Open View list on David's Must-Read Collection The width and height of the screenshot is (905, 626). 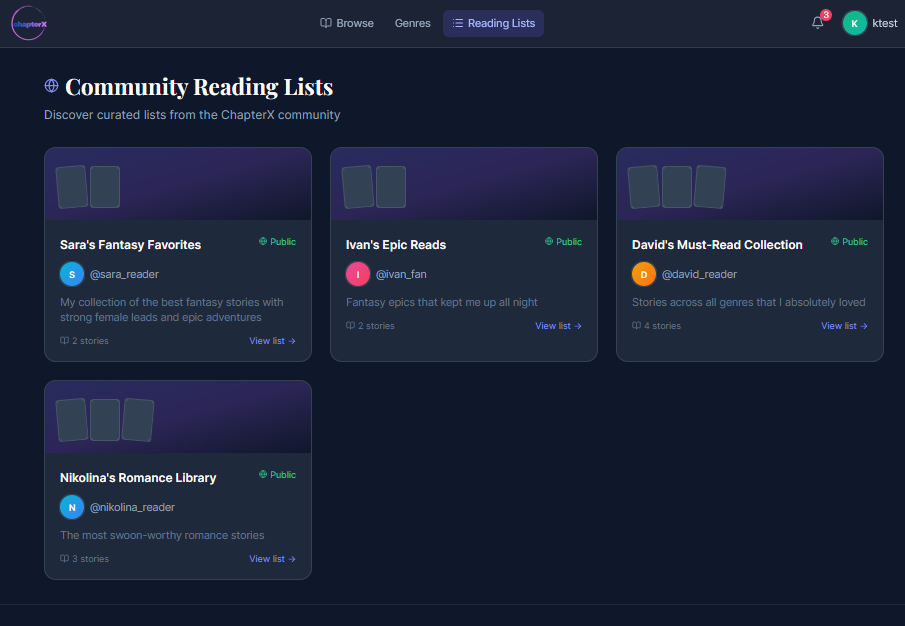(844, 326)
